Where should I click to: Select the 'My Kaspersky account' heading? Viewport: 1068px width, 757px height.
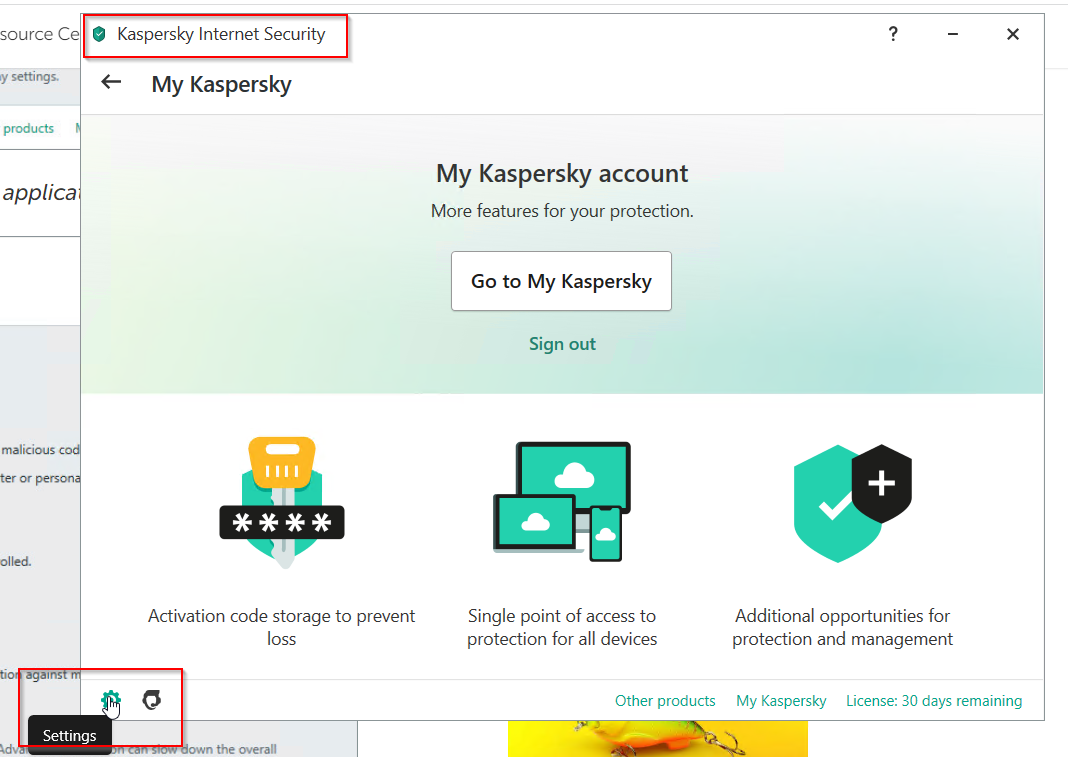pos(562,174)
